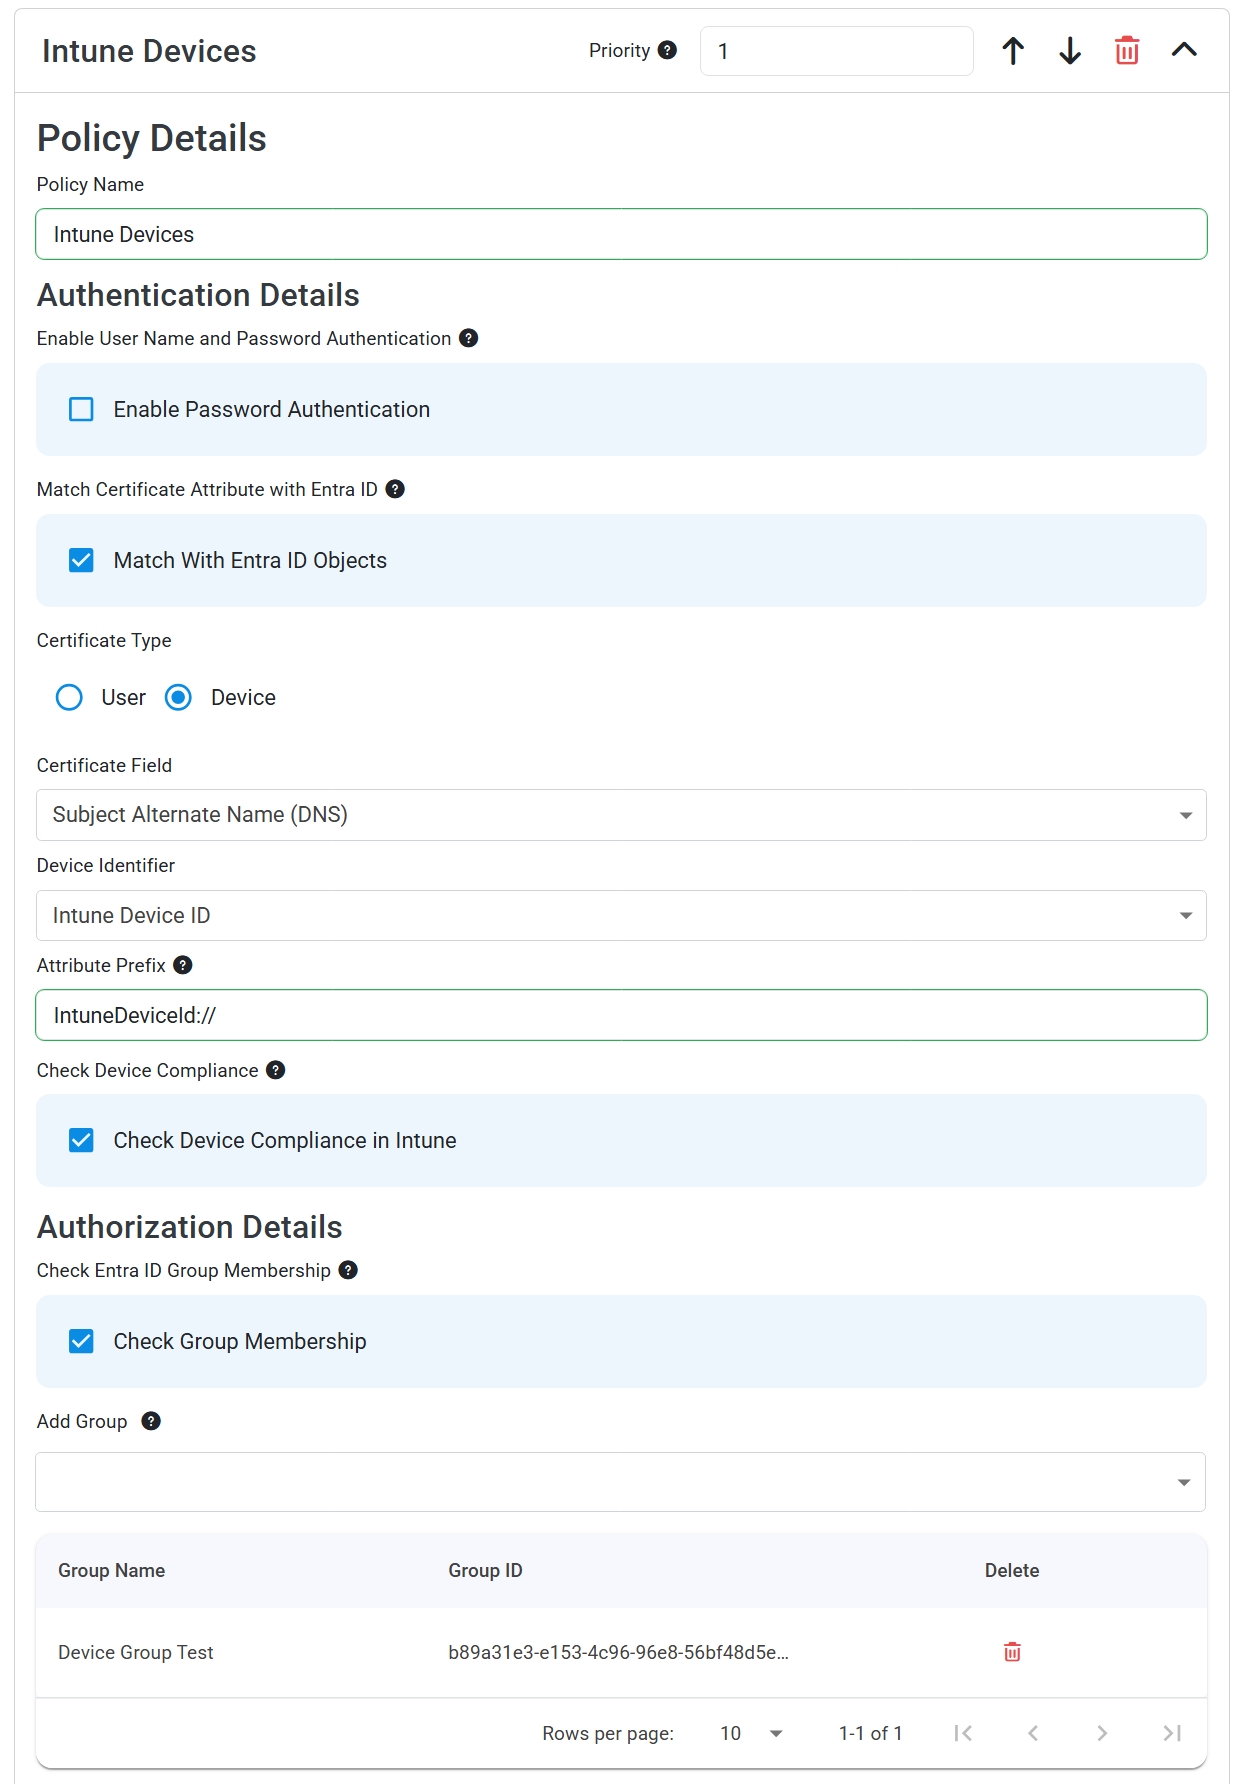Screen dimensions: 1240x1784
Task: Select the Device Group Test row name
Action: (x=136, y=1652)
